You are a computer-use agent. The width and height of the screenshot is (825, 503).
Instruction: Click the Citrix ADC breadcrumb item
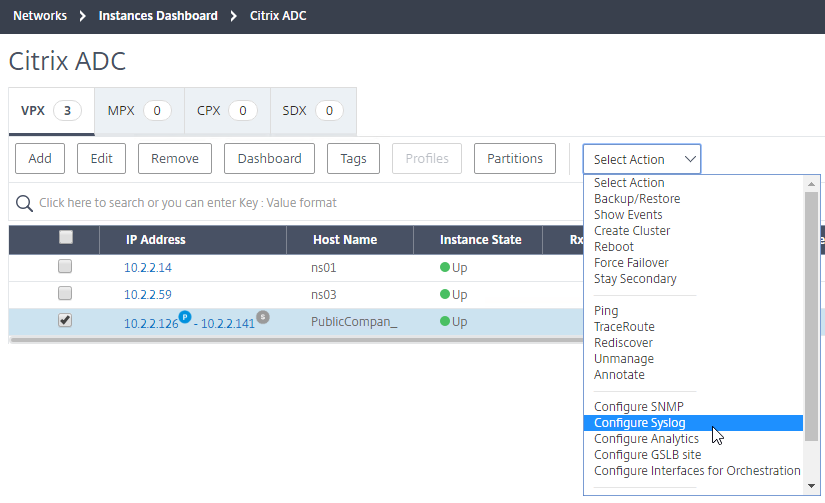[x=278, y=16]
